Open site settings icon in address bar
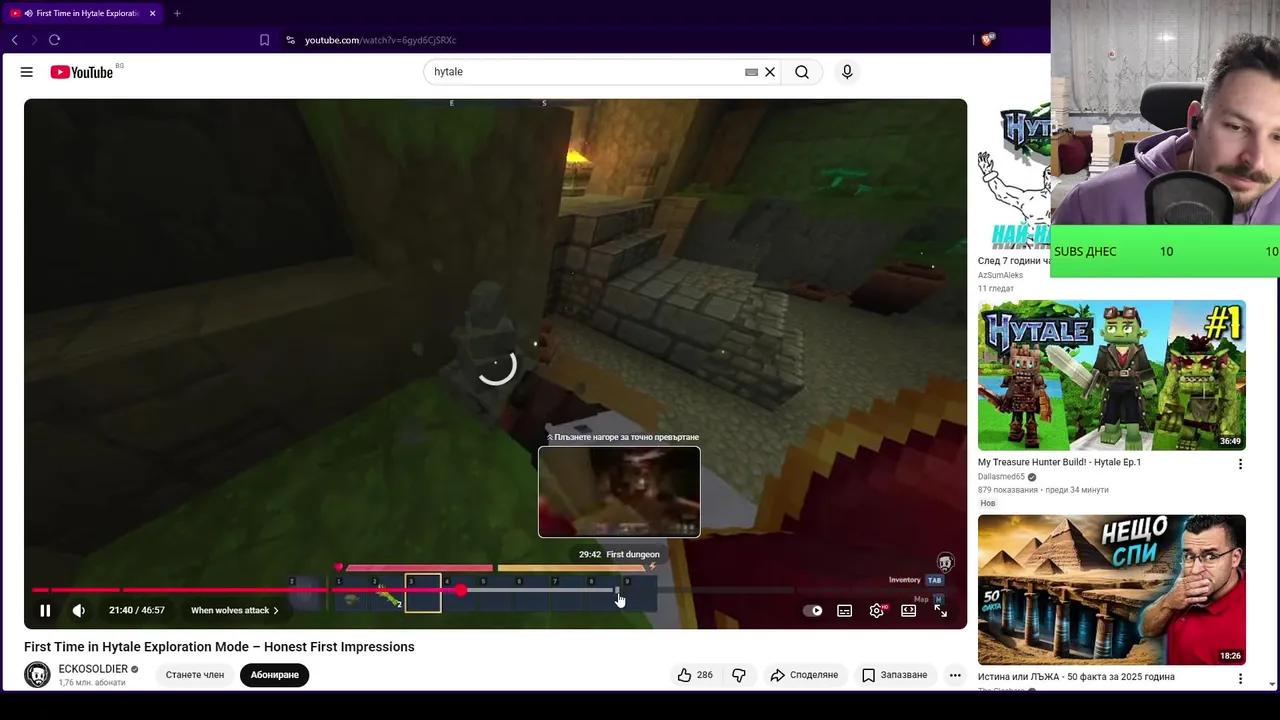Image resolution: width=1280 pixels, height=720 pixels. click(x=290, y=40)
